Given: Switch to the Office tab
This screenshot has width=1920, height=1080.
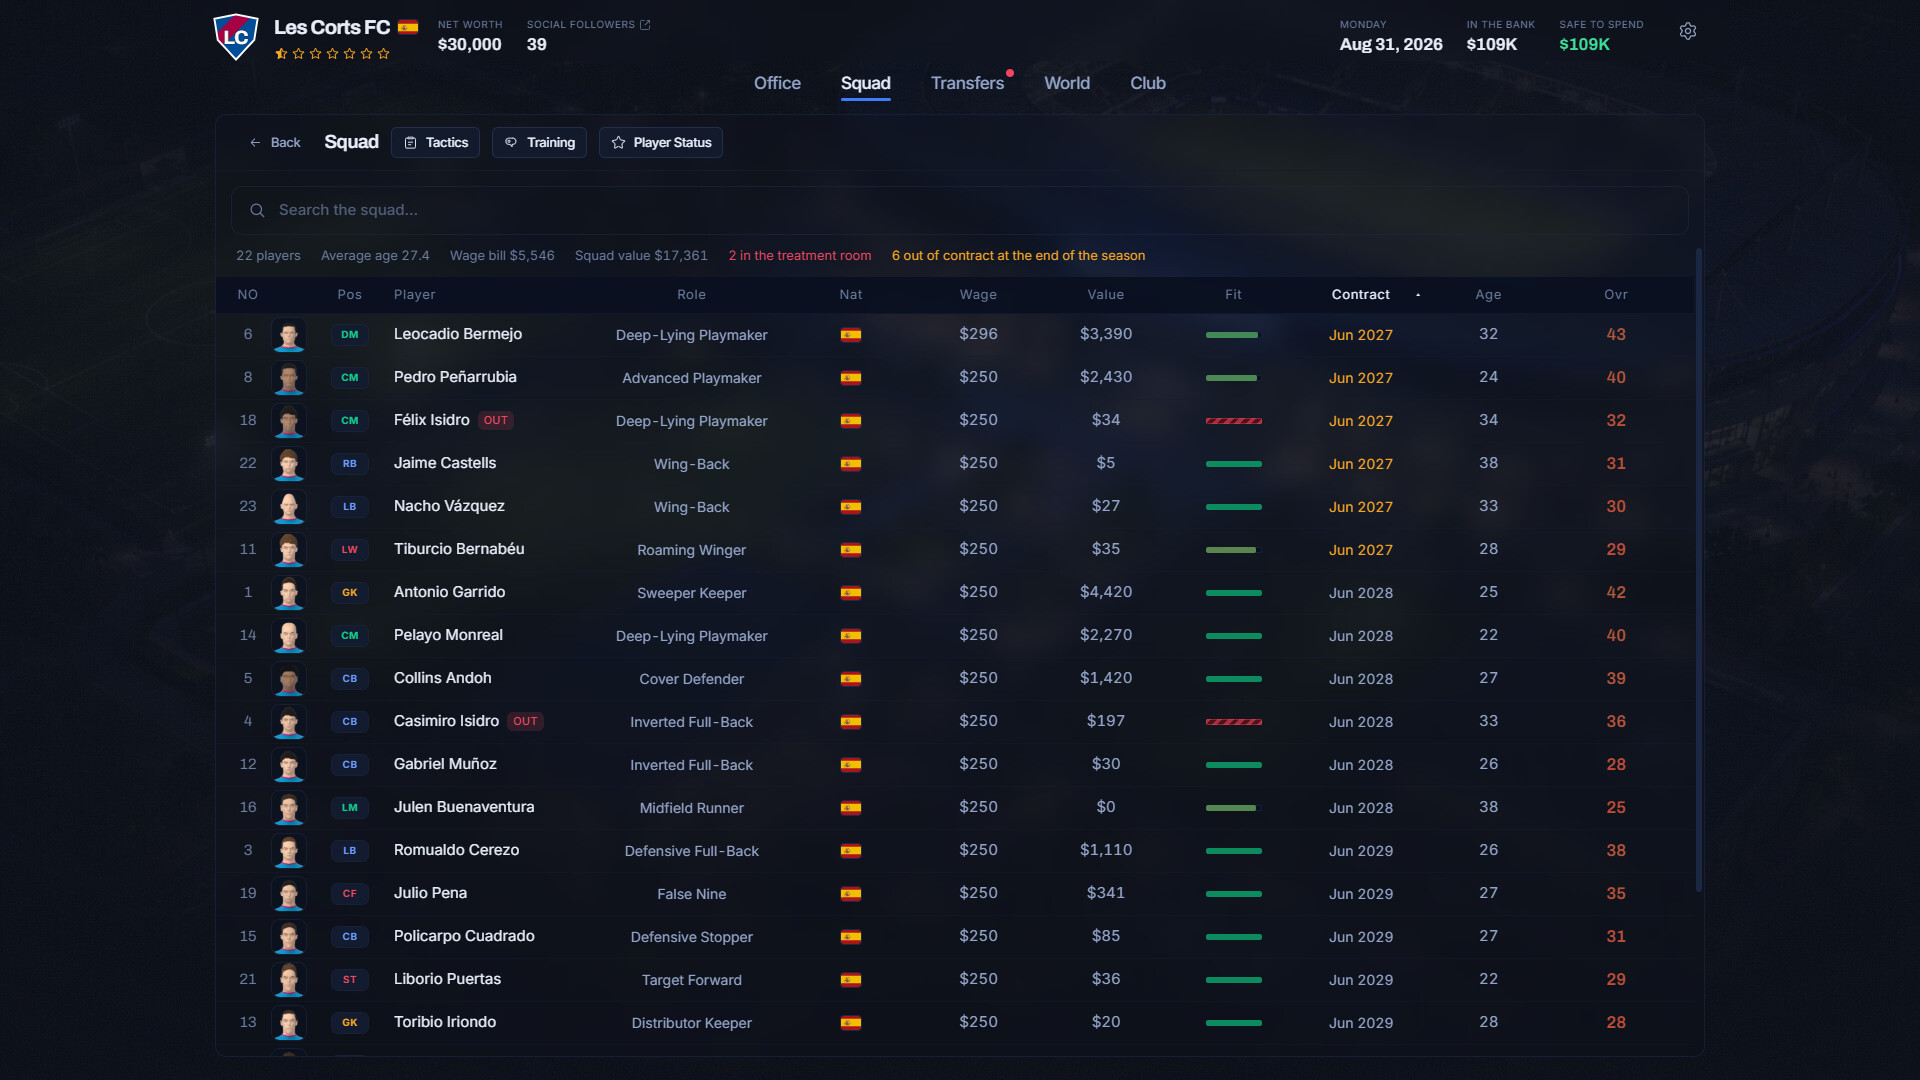Looking at the screenshot, I should coord(777,83).
